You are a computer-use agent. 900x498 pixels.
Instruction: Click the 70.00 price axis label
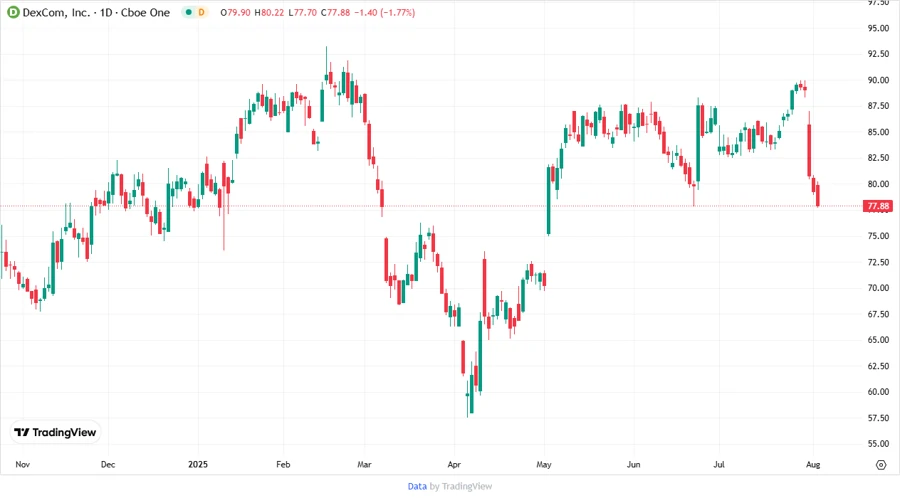pos(878,288)
